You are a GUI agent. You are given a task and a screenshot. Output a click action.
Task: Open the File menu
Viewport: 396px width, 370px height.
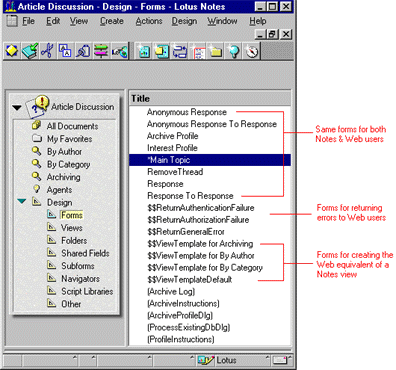tap(28, 21)
